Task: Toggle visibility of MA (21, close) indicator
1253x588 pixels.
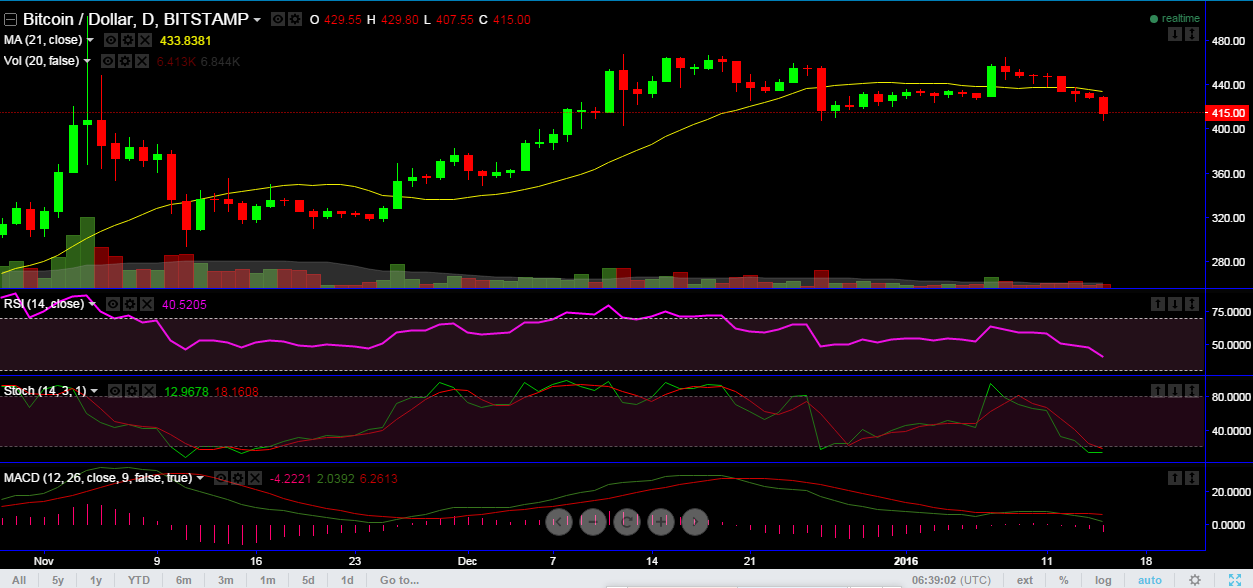Action: (111, 40)
